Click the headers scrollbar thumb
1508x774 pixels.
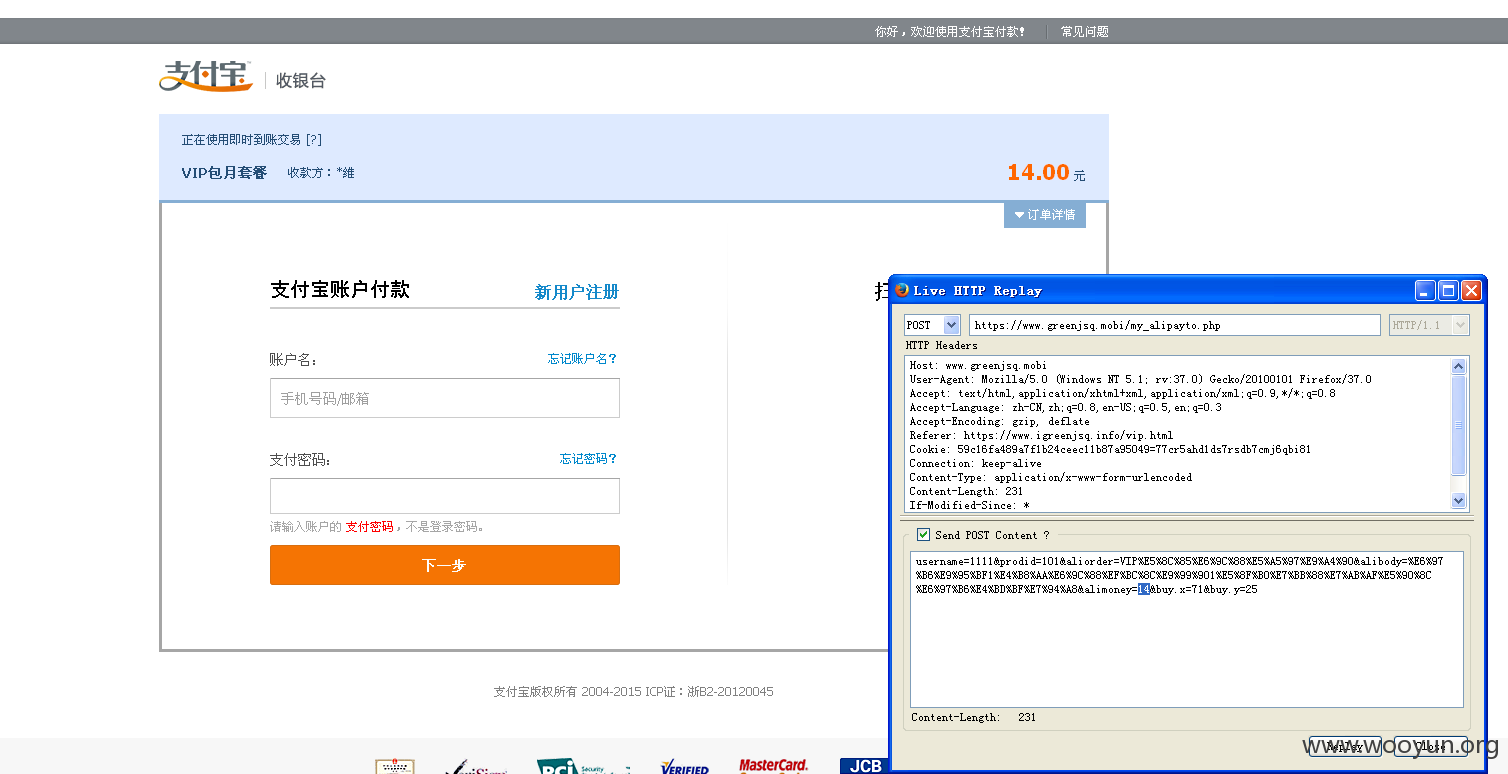(x=1458, y=426)
